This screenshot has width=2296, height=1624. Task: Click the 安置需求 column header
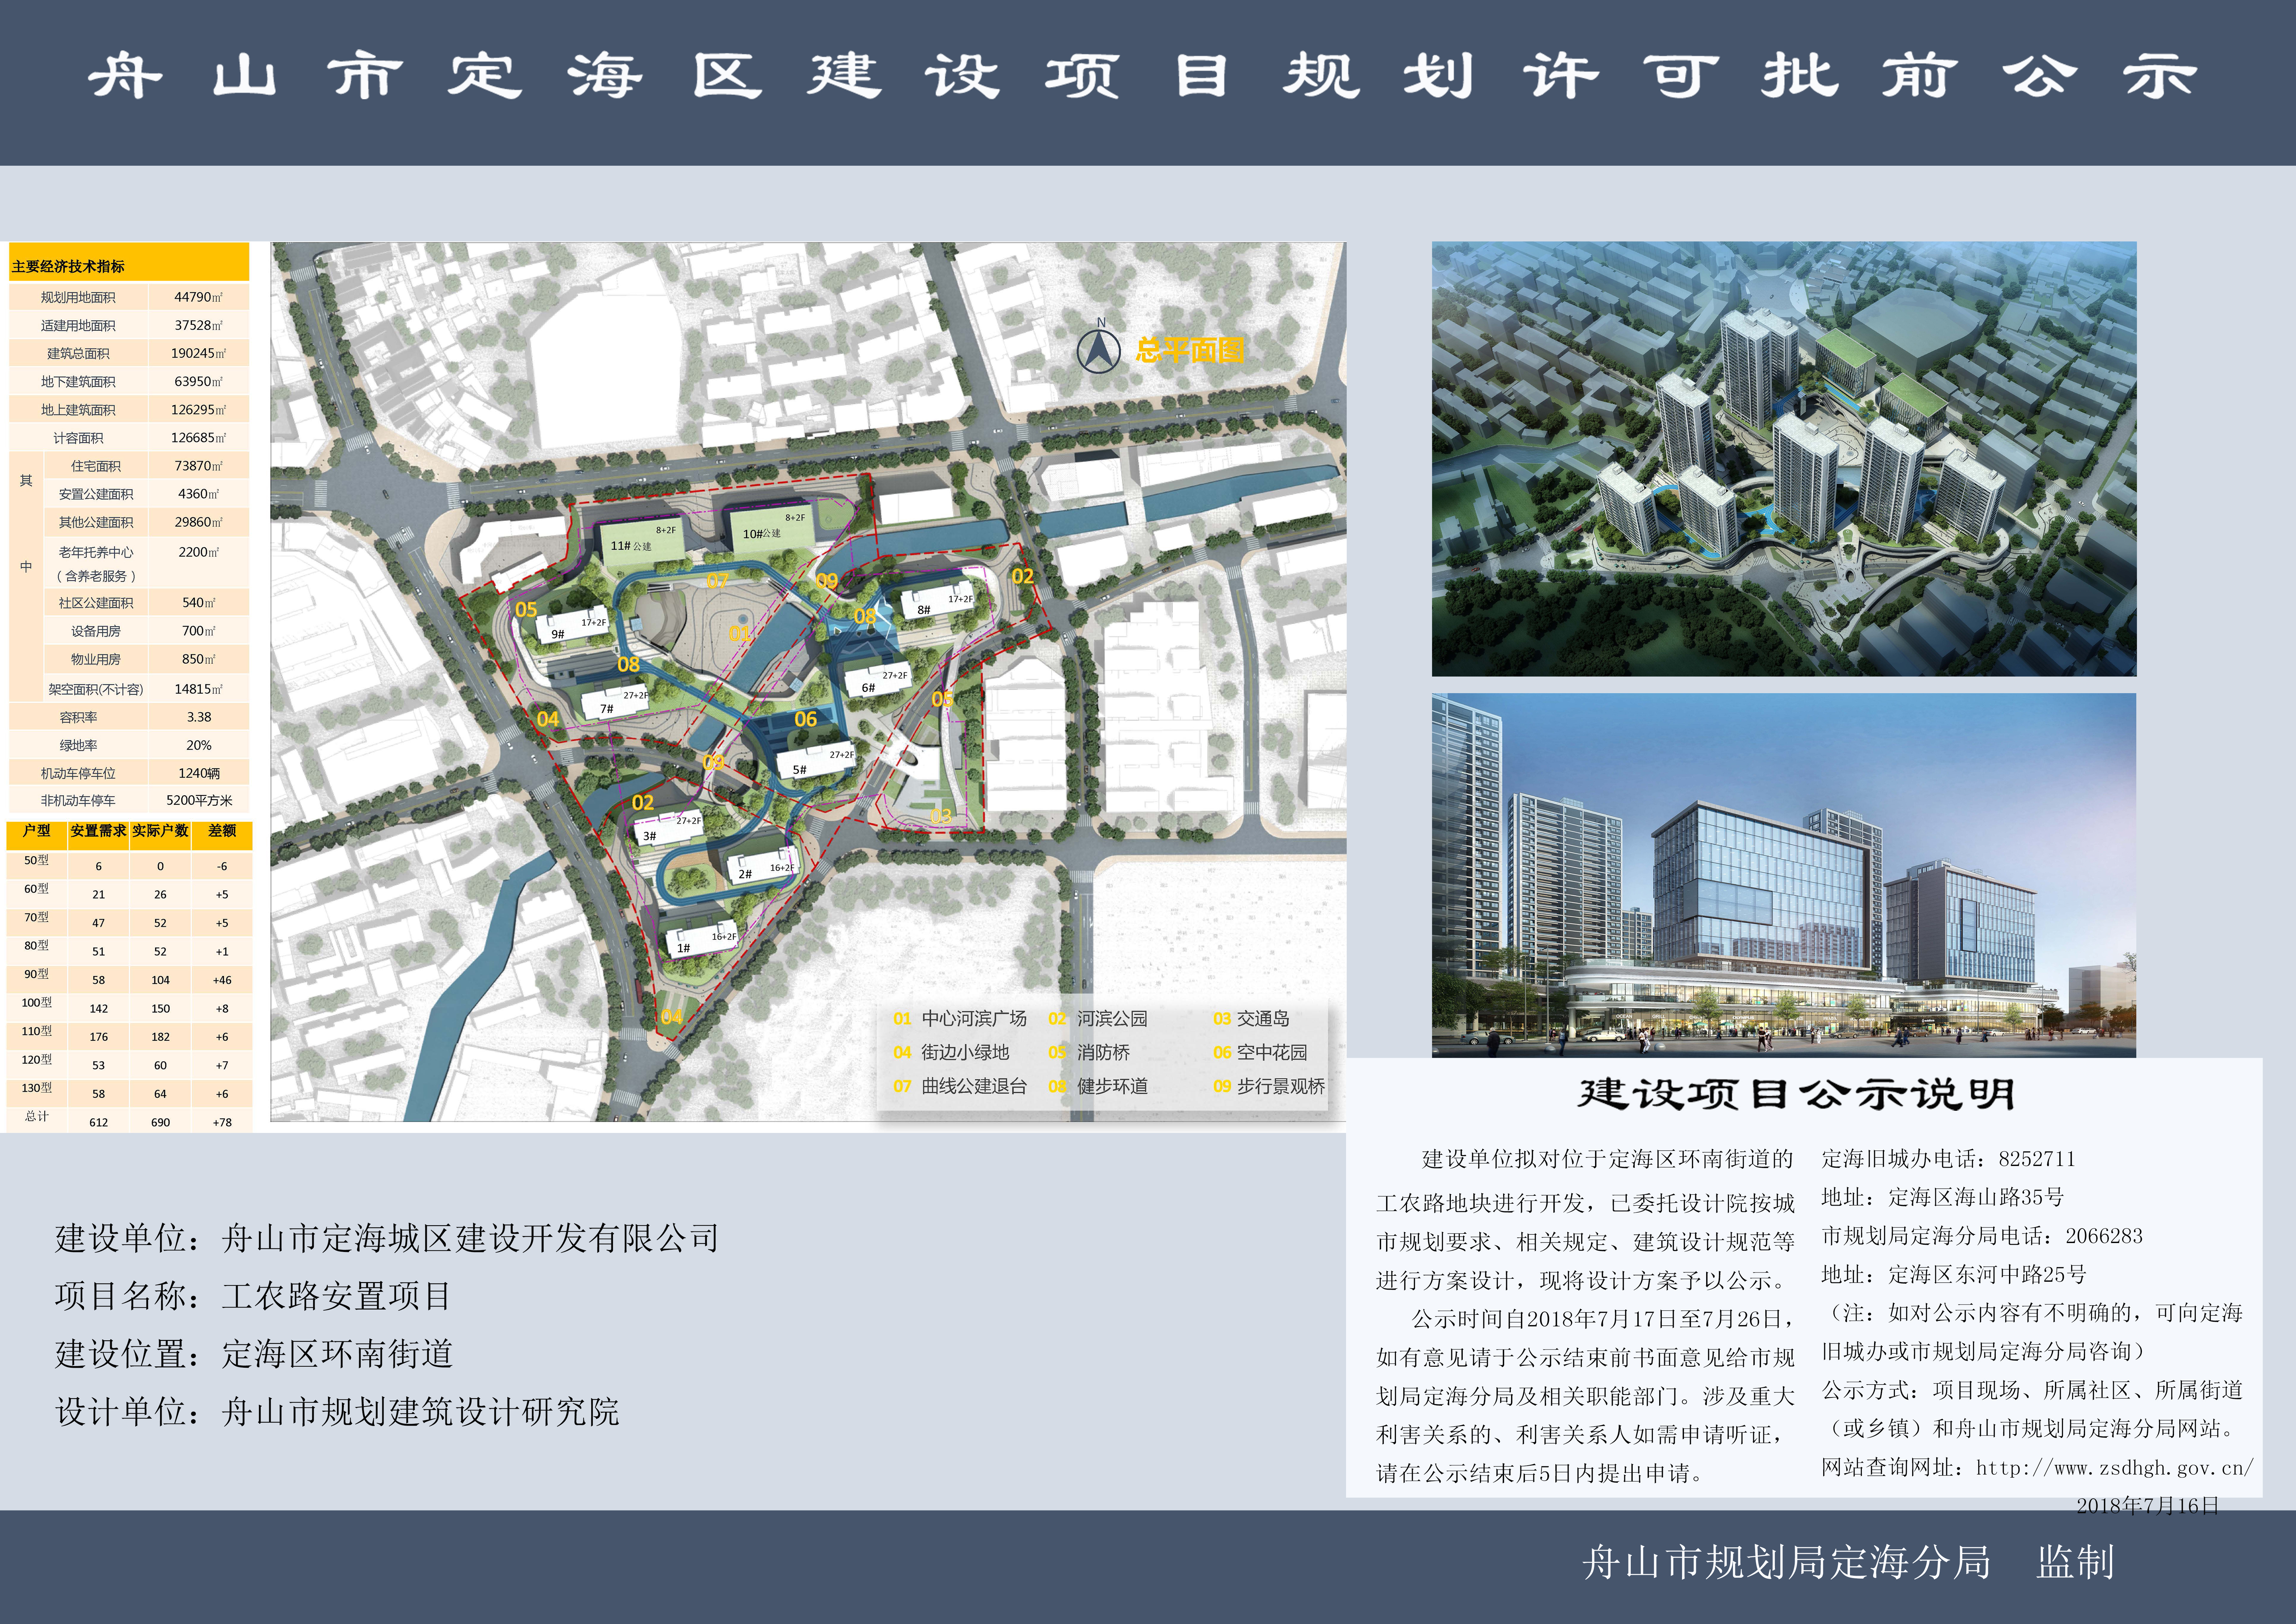click(x=98, y=831)
